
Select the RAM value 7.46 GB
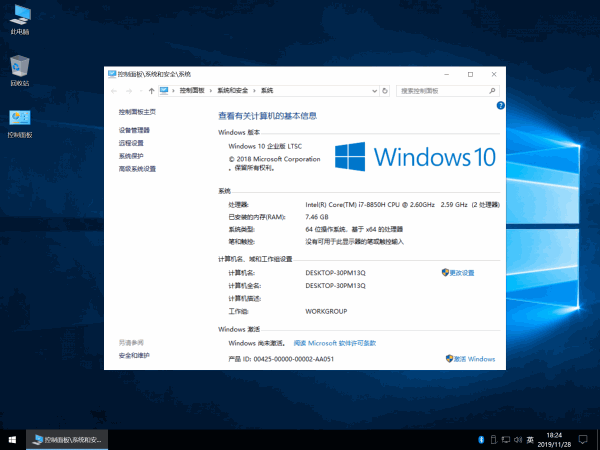pos(317,217)
